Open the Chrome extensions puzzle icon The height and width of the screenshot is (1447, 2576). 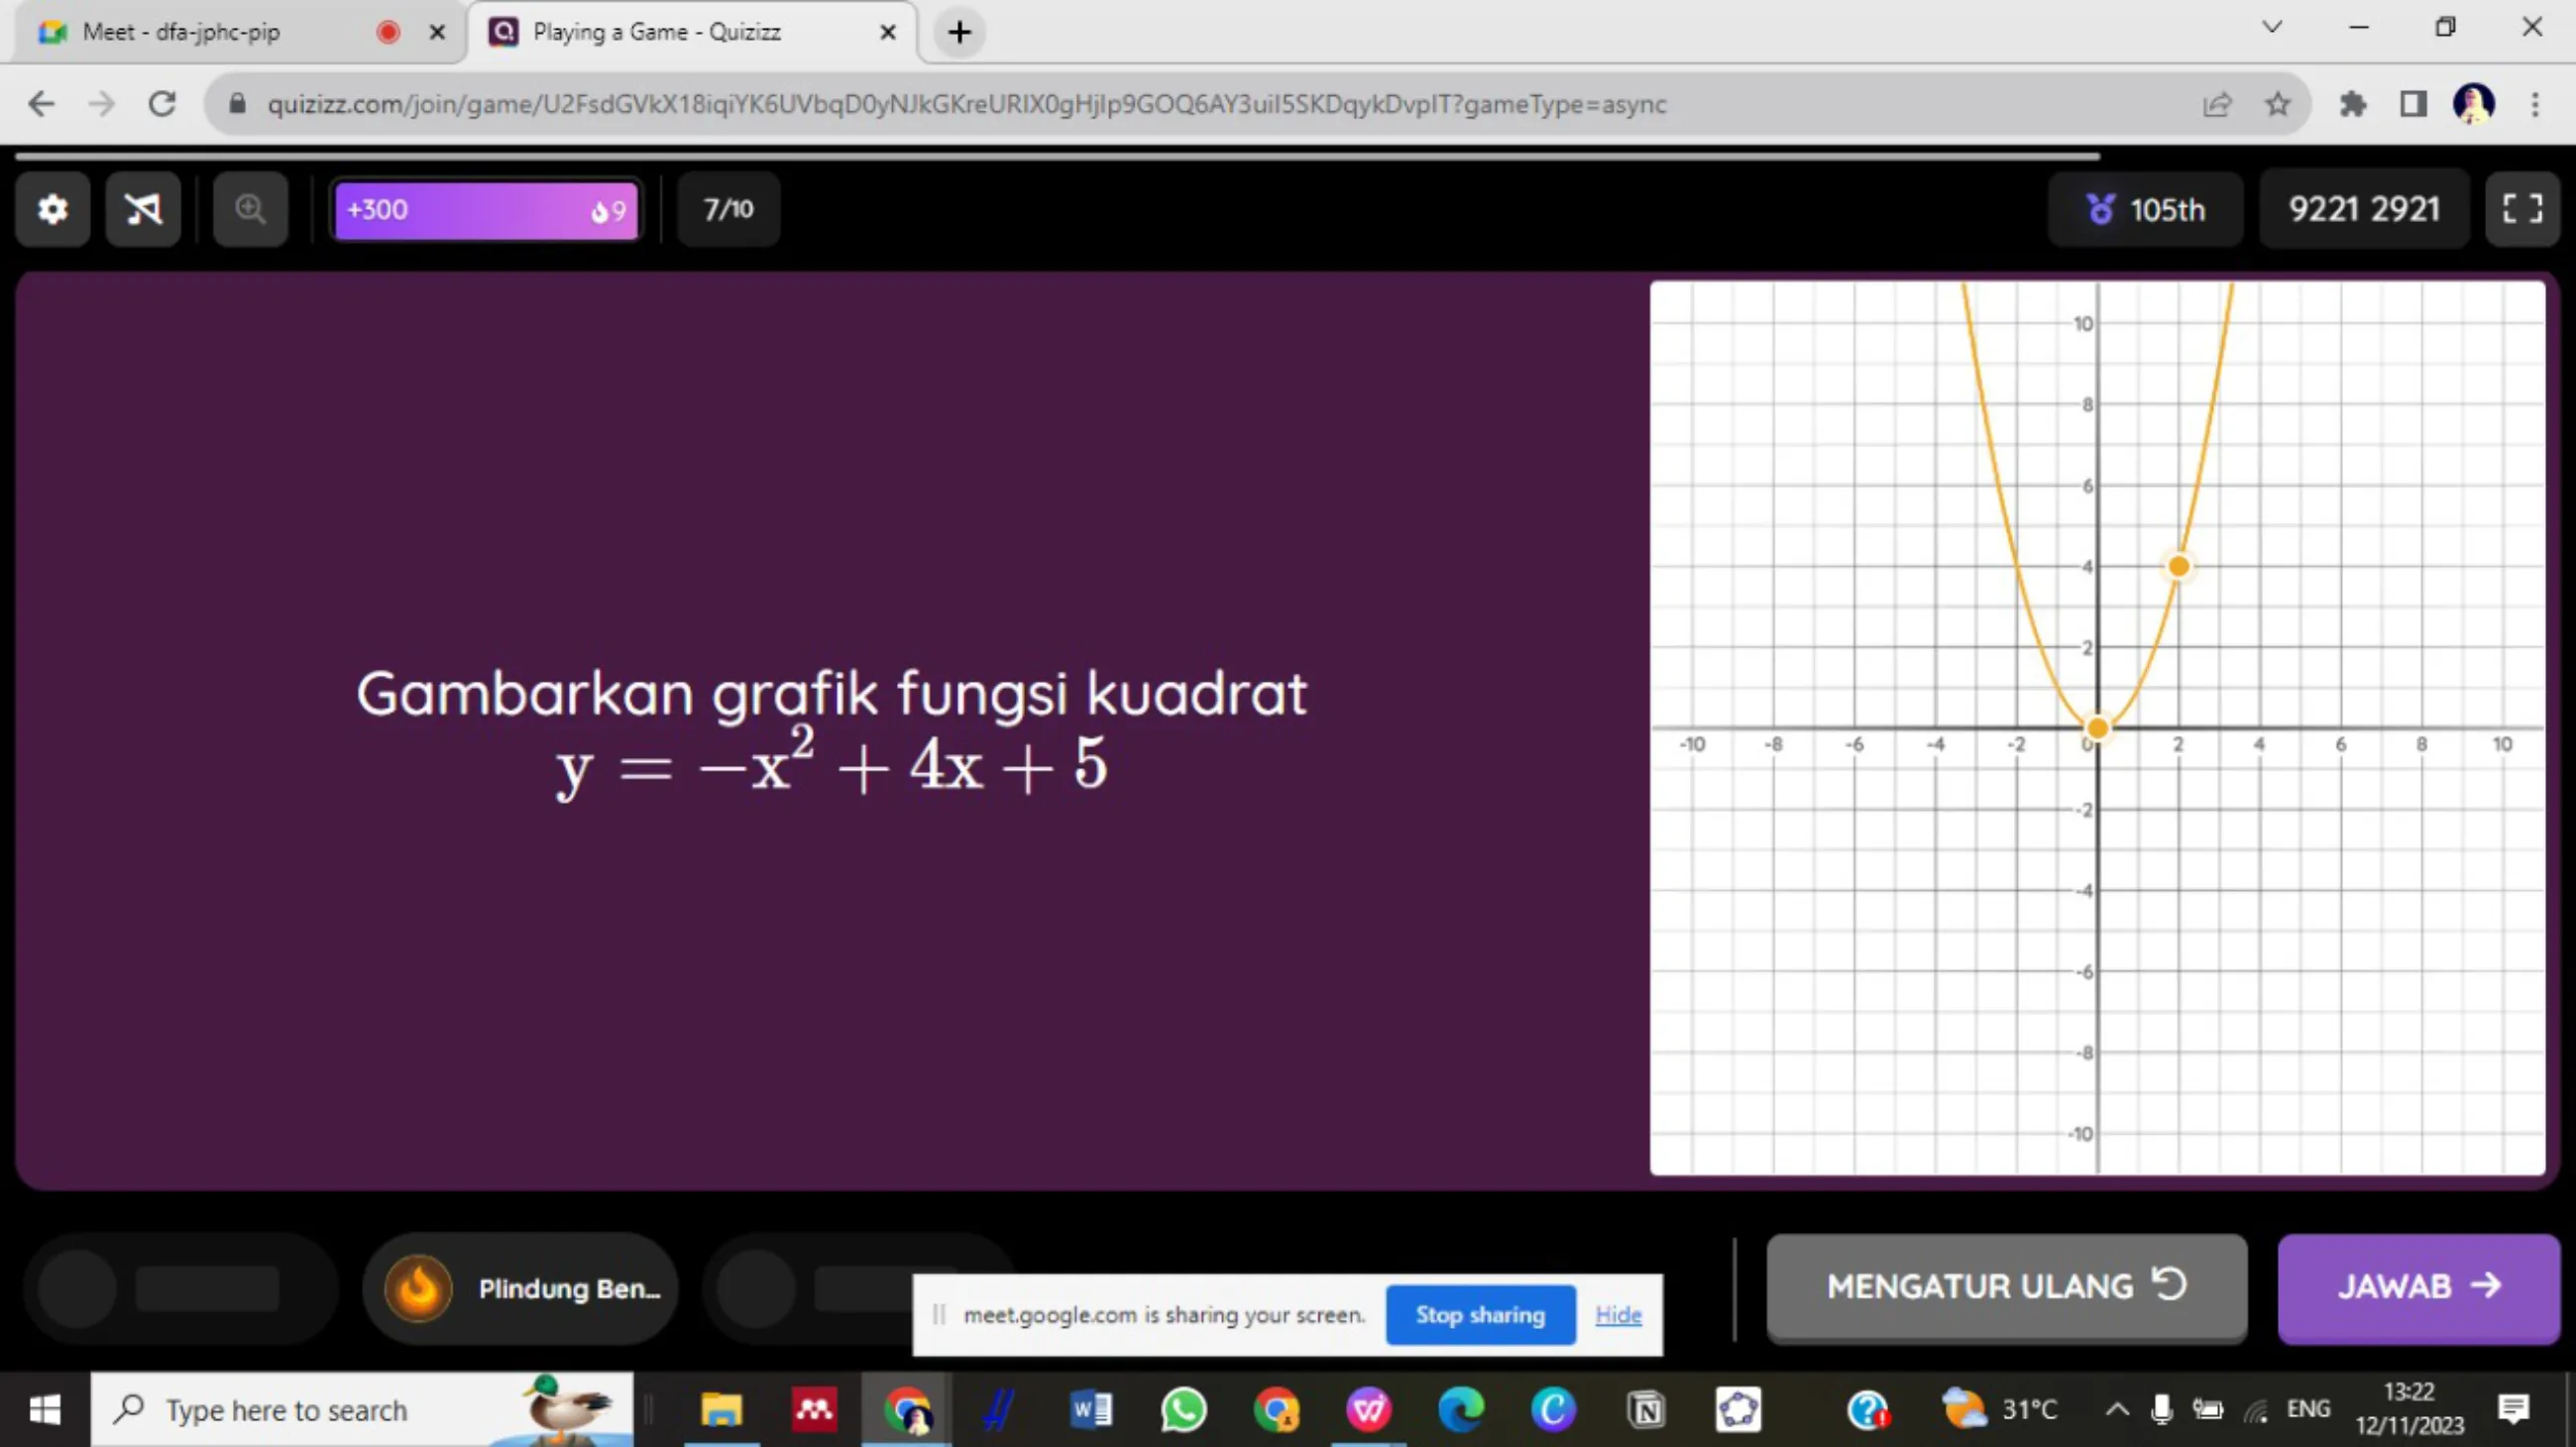click(2353, 104)
